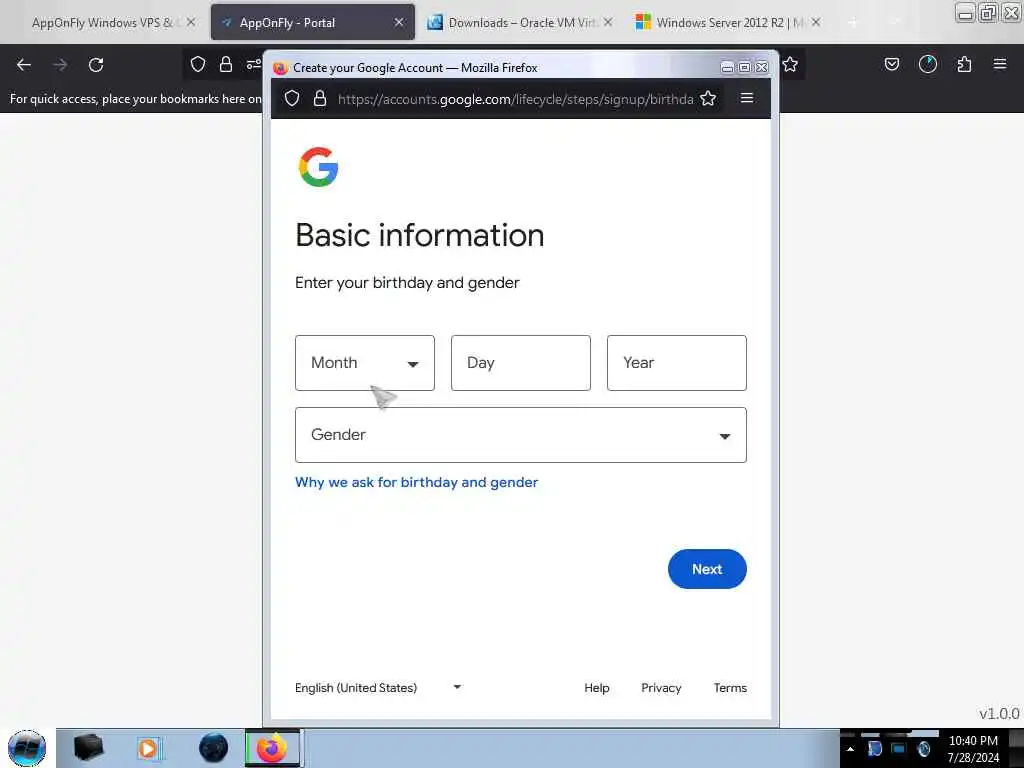Image resolution: width=1024 pixels, height=768 pixels.
Task: Open the Terms link
Action: point(730,688)
